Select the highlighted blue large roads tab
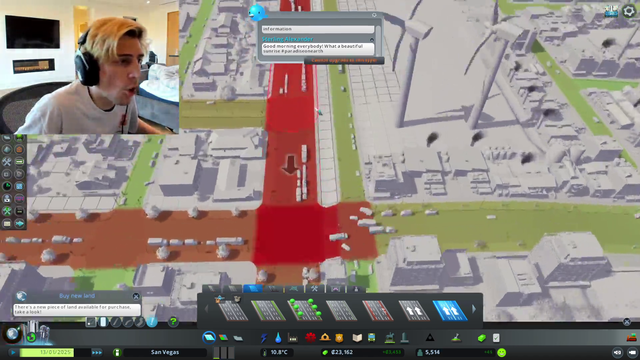The height and width of the screenshot is (360, 640). click(x=253, y=289)
